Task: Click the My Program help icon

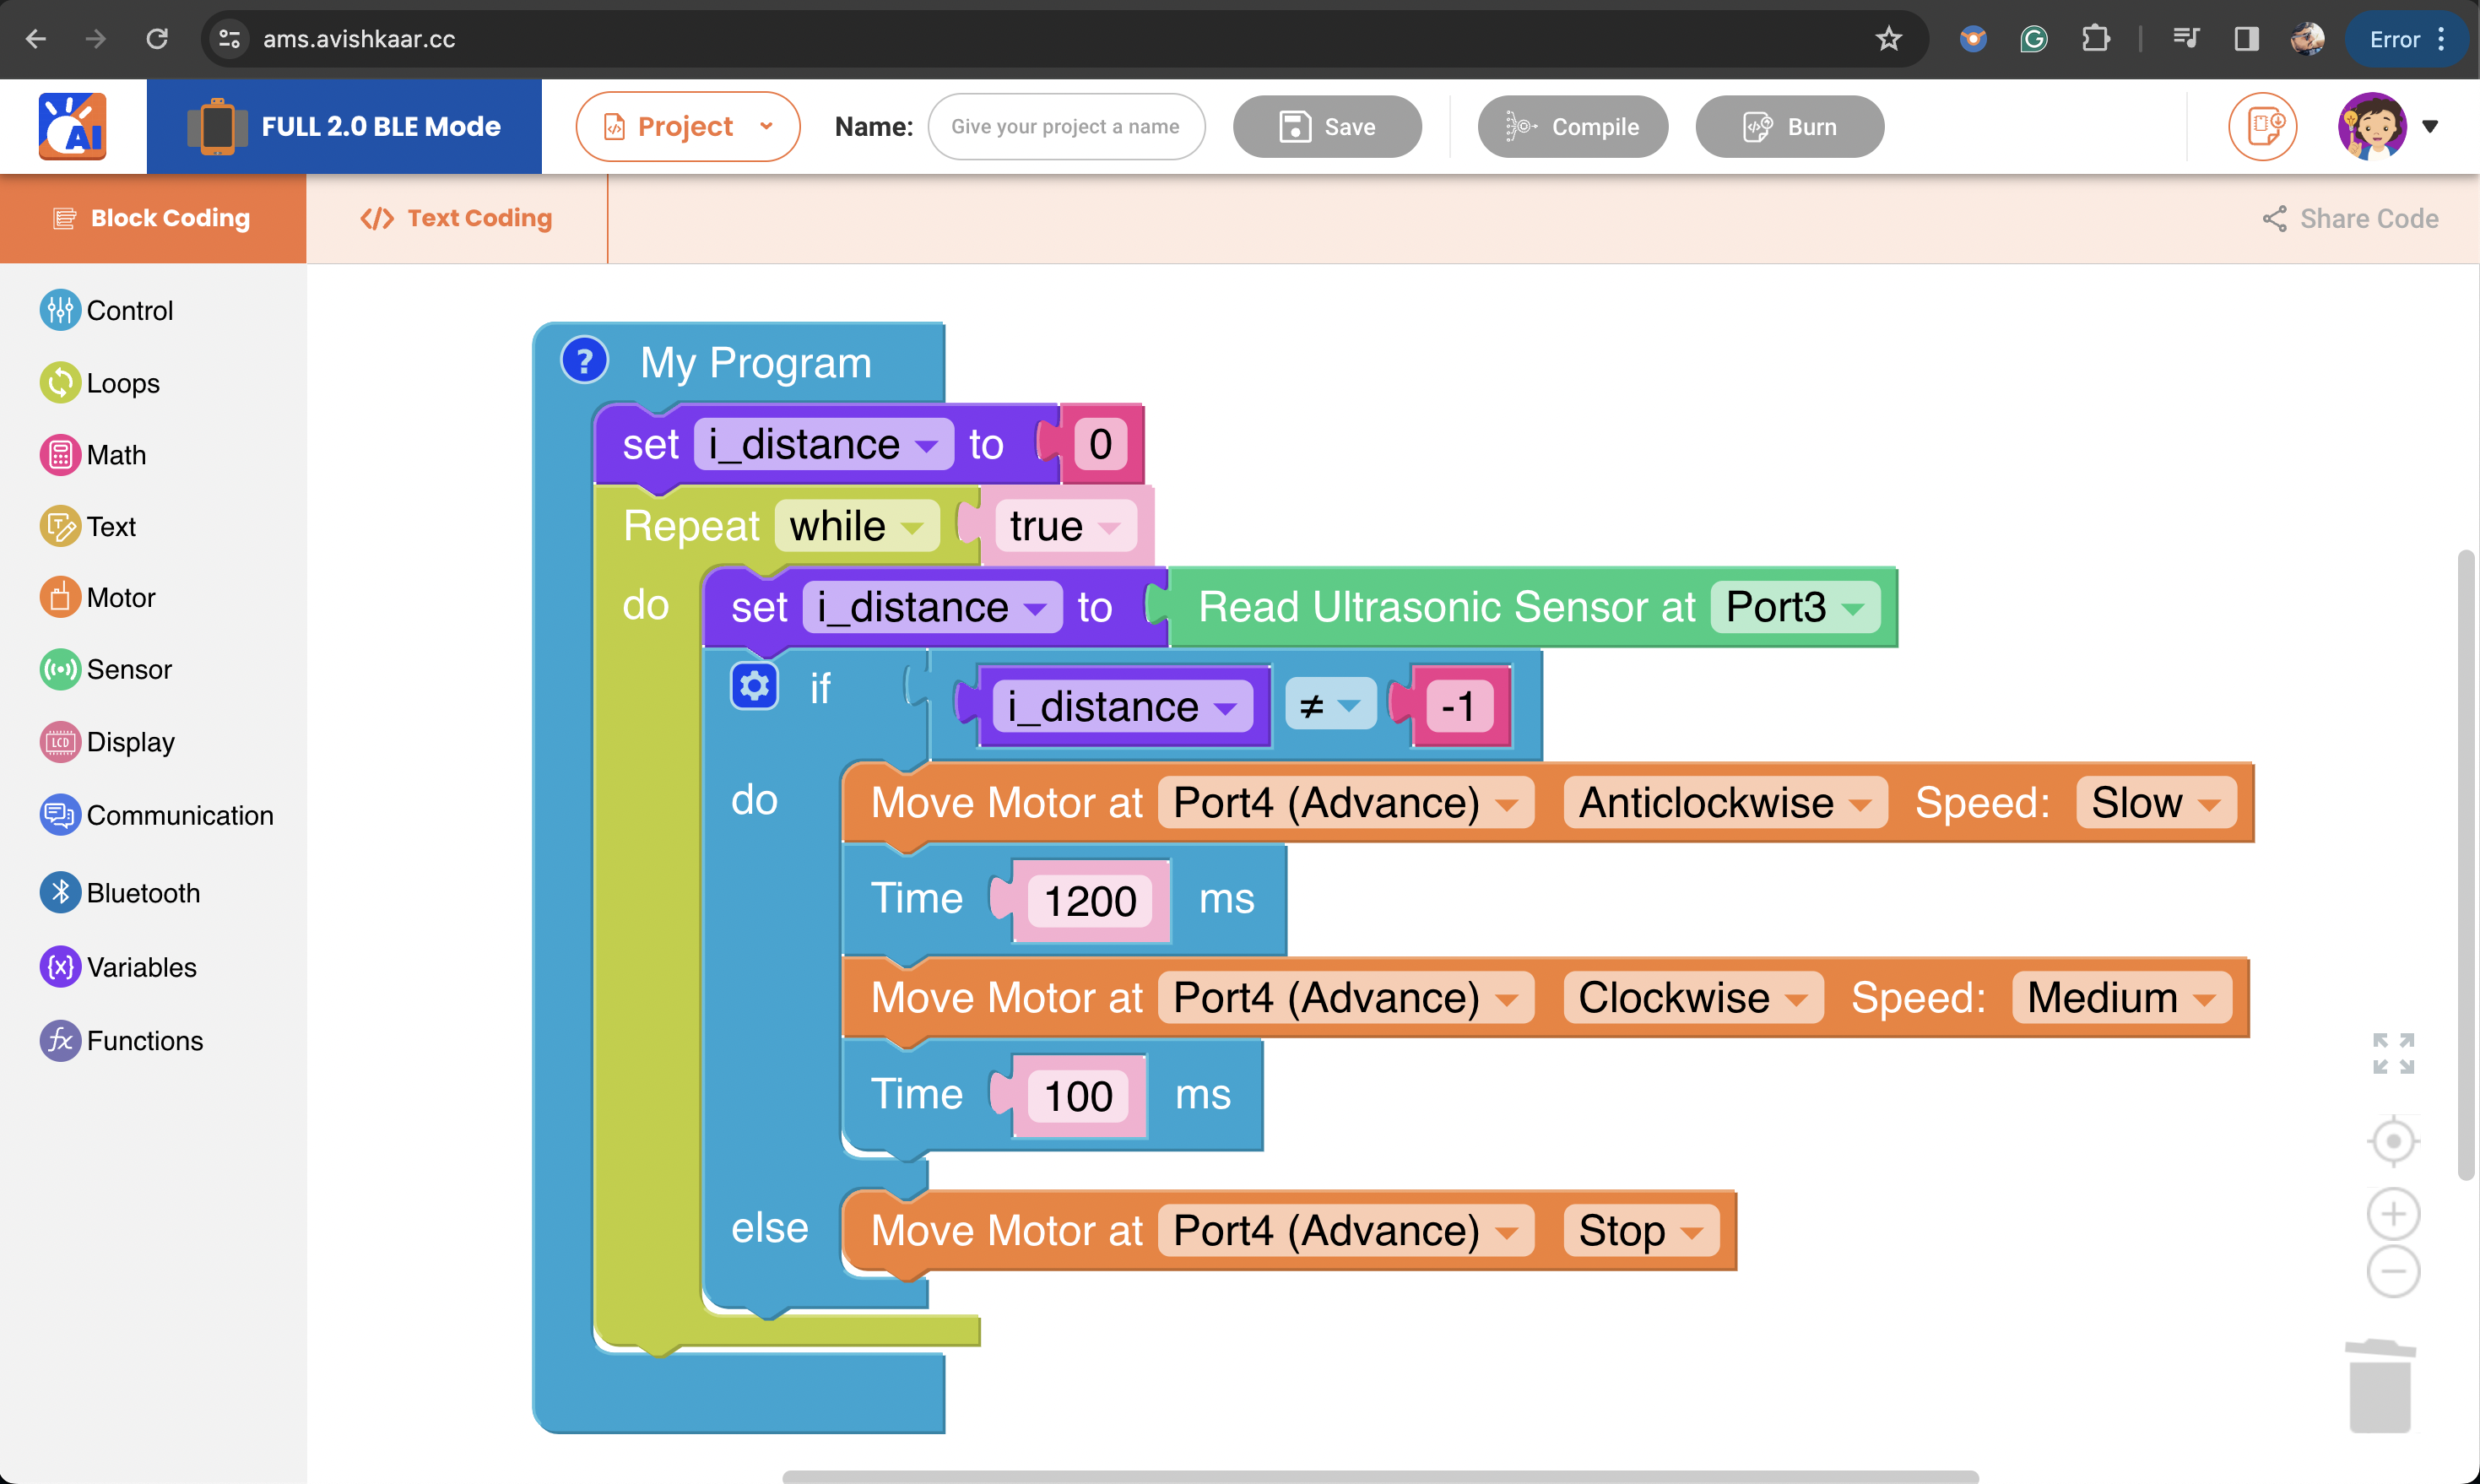Action: (x=584, y=361)
